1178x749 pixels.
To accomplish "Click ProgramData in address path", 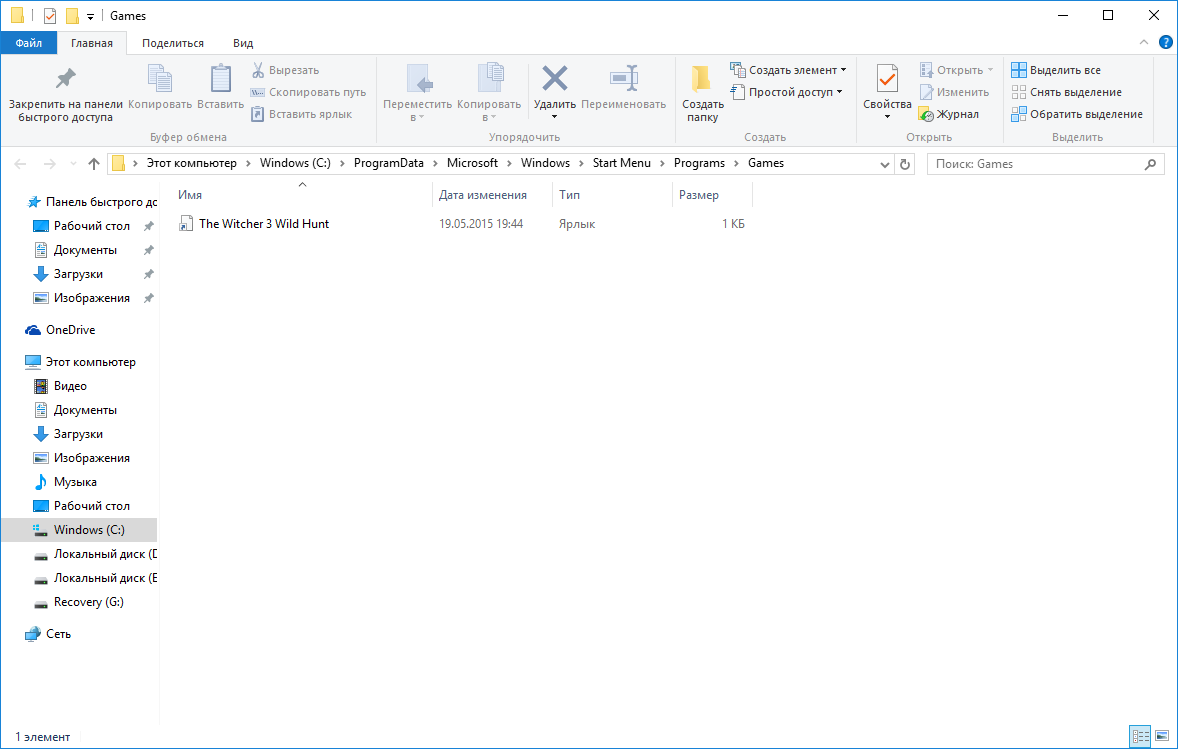I will (x=388, y=163).
